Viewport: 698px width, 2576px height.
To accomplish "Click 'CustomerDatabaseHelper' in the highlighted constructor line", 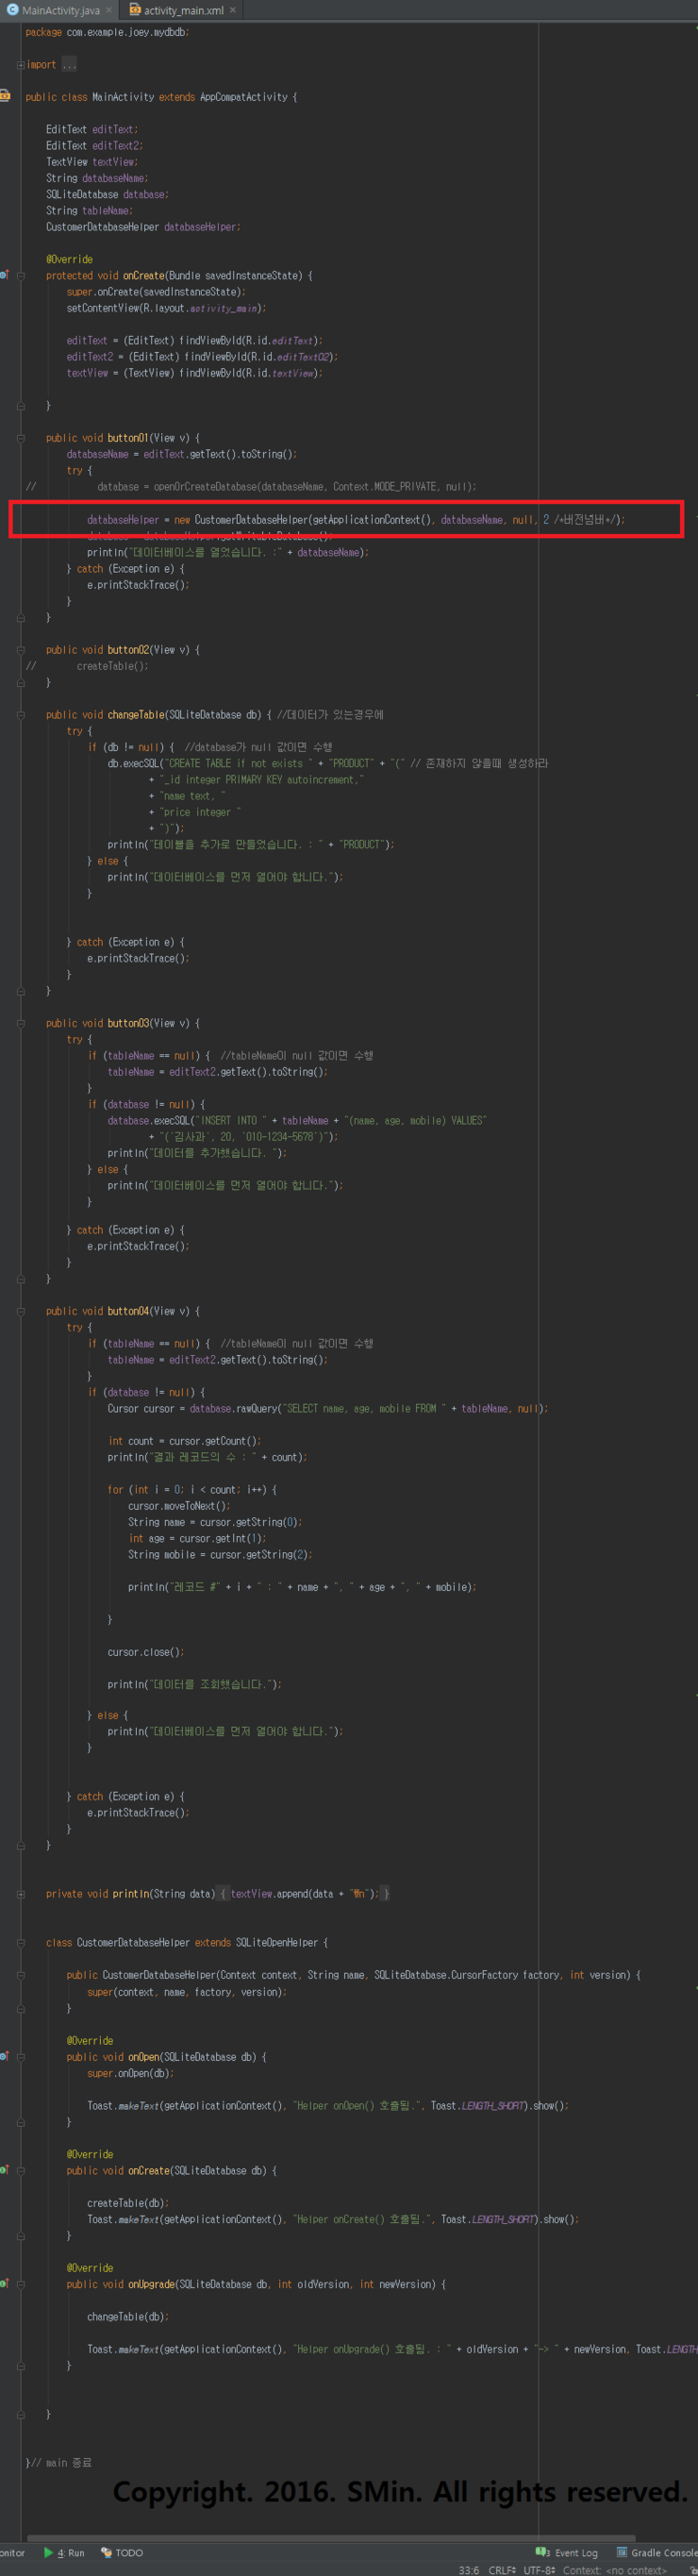I will tap(251, 520).
